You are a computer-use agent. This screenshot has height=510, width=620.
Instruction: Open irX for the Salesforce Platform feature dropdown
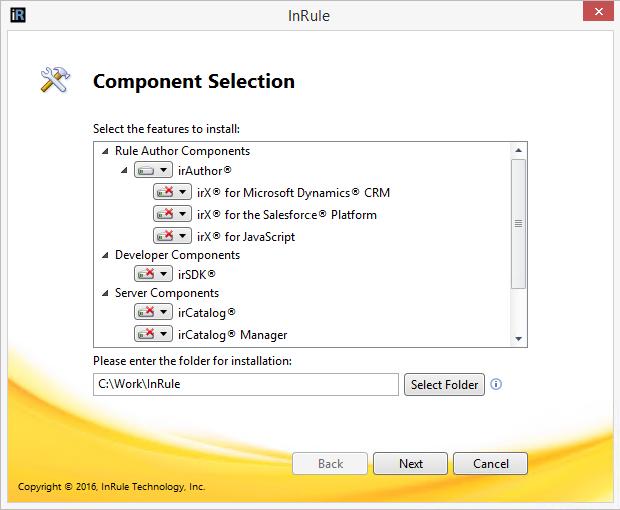(x=172, y=214)
